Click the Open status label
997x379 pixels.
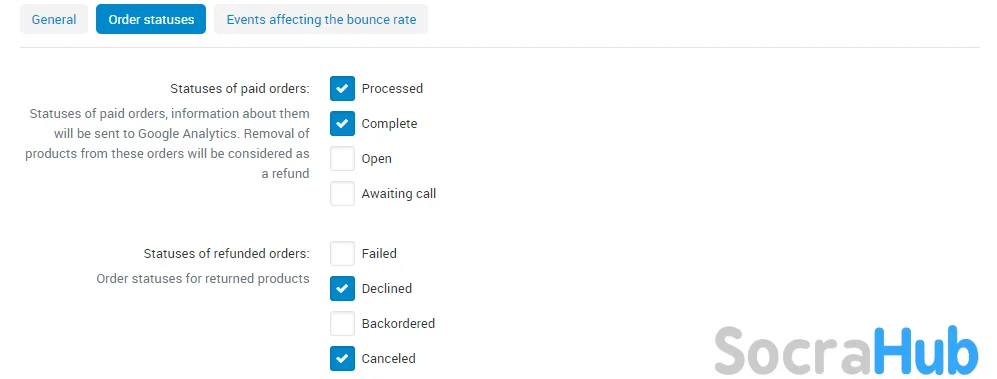point(376,158)
